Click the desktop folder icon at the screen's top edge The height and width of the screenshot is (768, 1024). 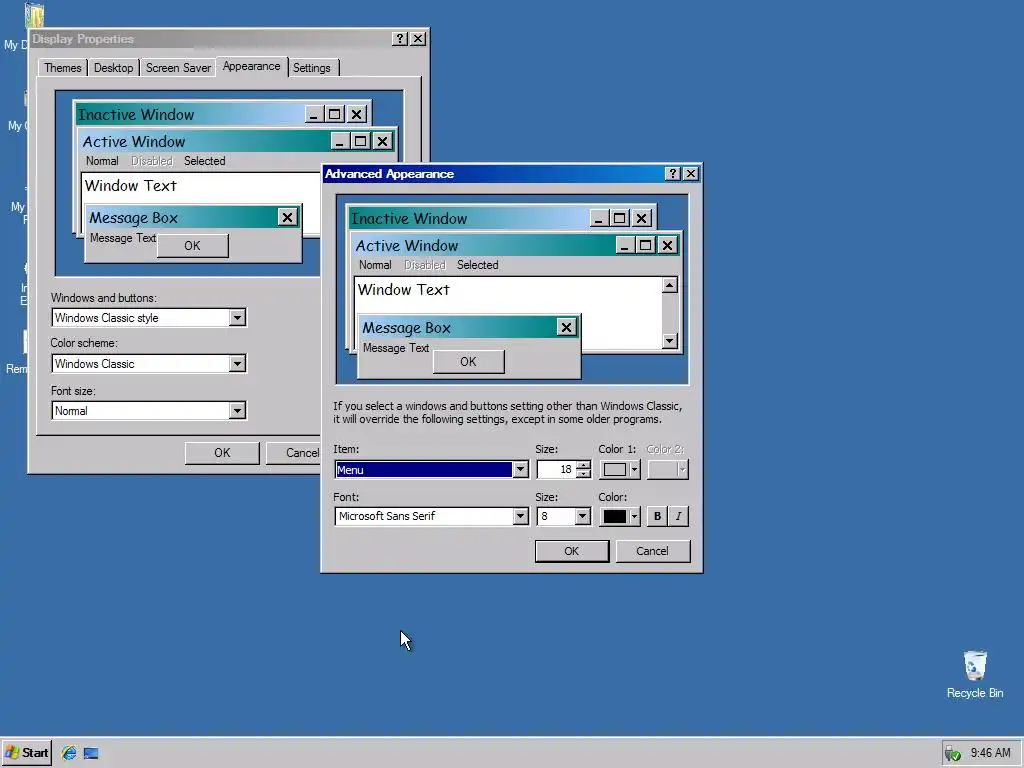coord(34,14)
